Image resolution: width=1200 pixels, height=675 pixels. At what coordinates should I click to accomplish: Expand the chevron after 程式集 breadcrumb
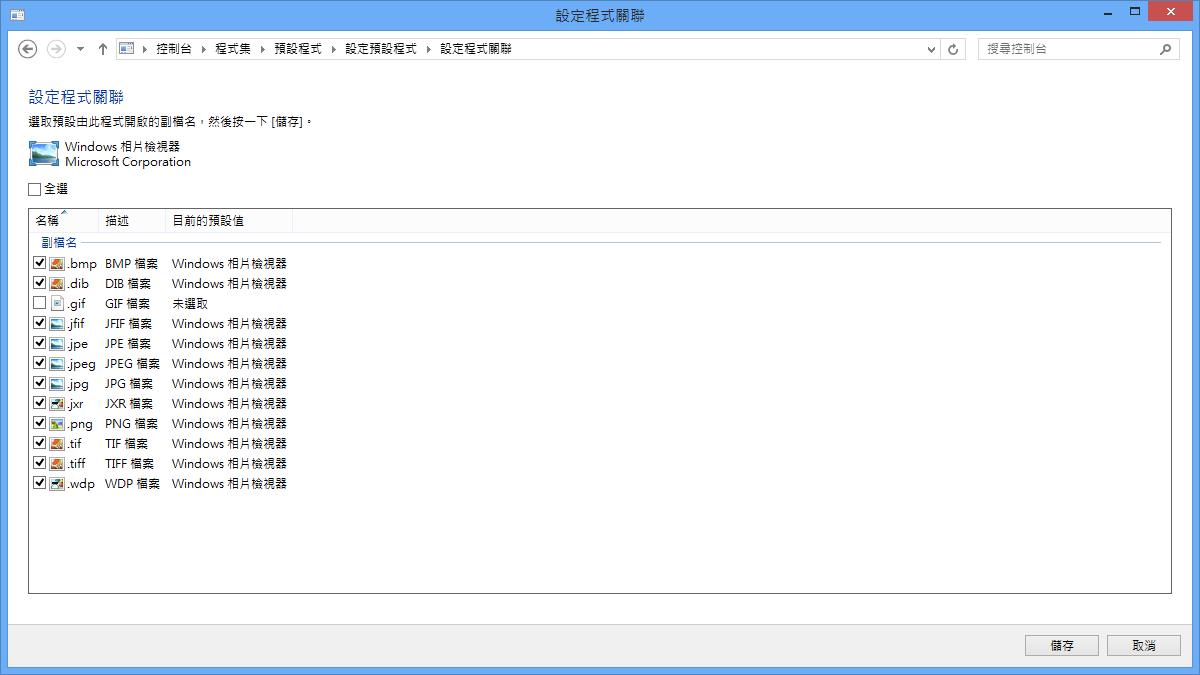(262, 49)
